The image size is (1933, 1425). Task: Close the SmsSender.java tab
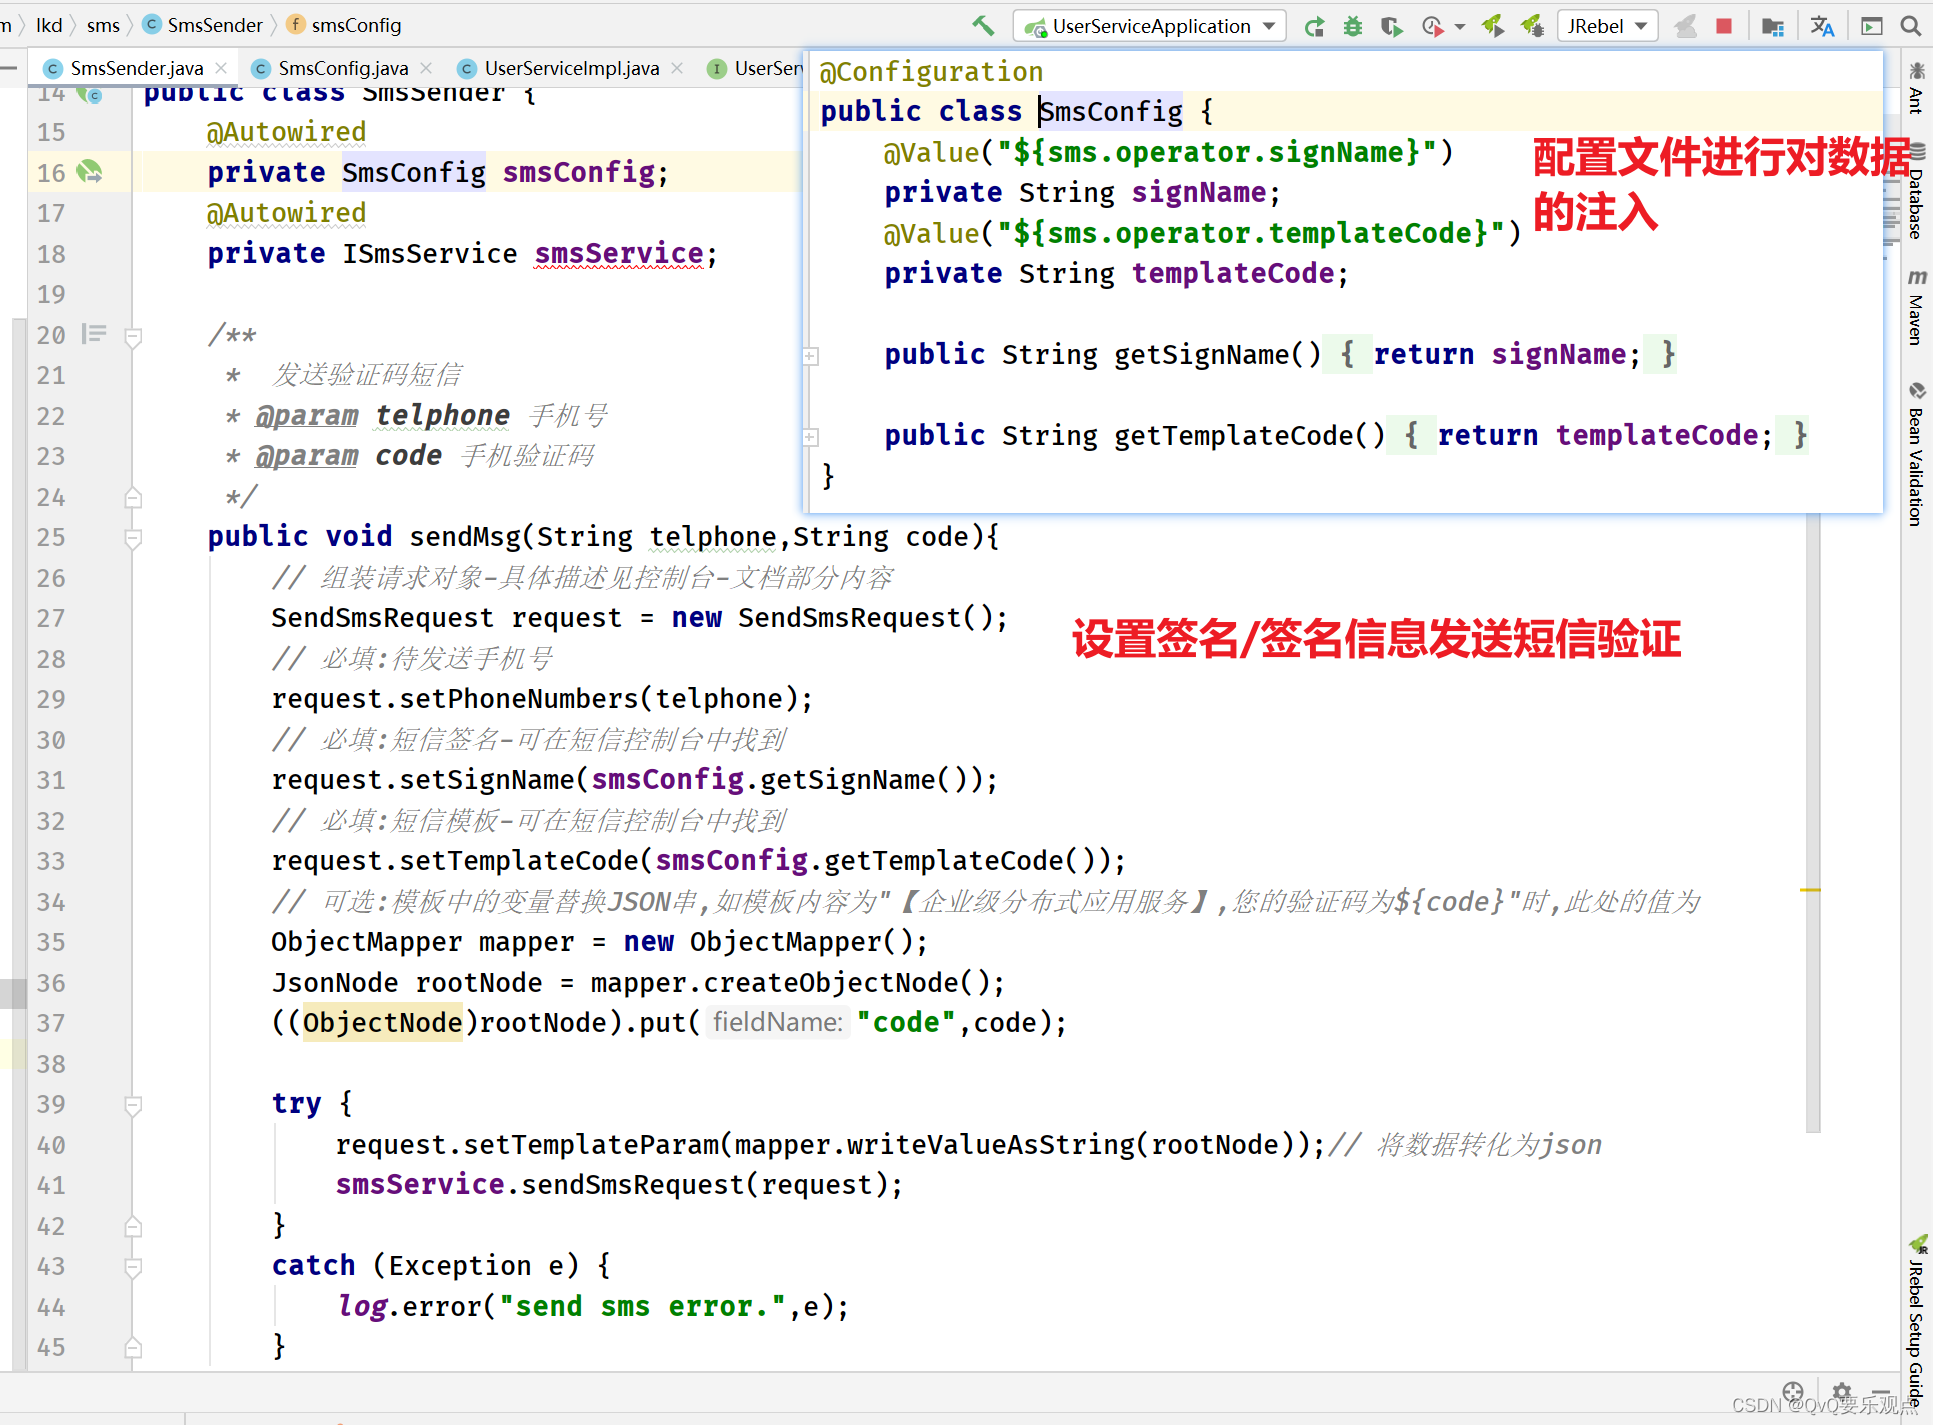[221, 68]
